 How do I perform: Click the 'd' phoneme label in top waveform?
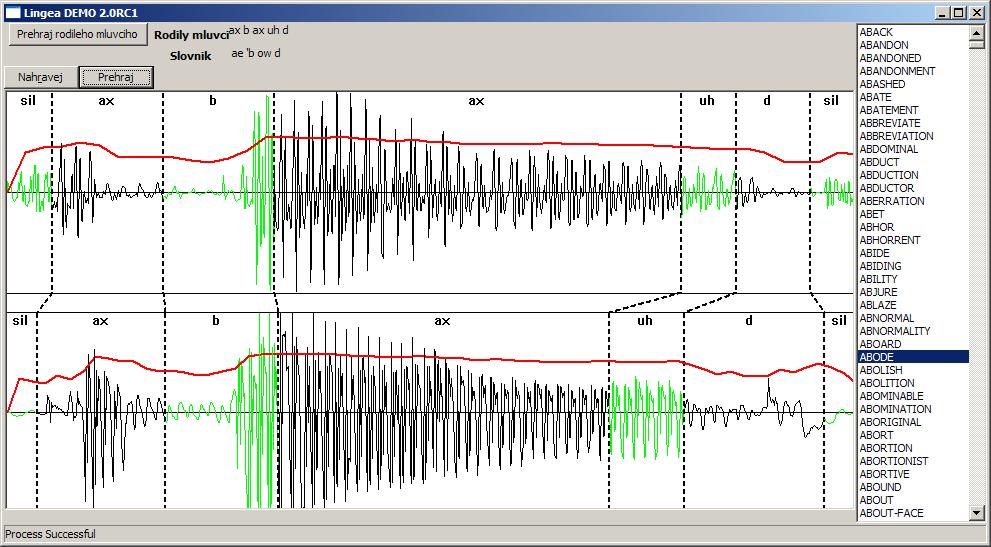point(767,100)
